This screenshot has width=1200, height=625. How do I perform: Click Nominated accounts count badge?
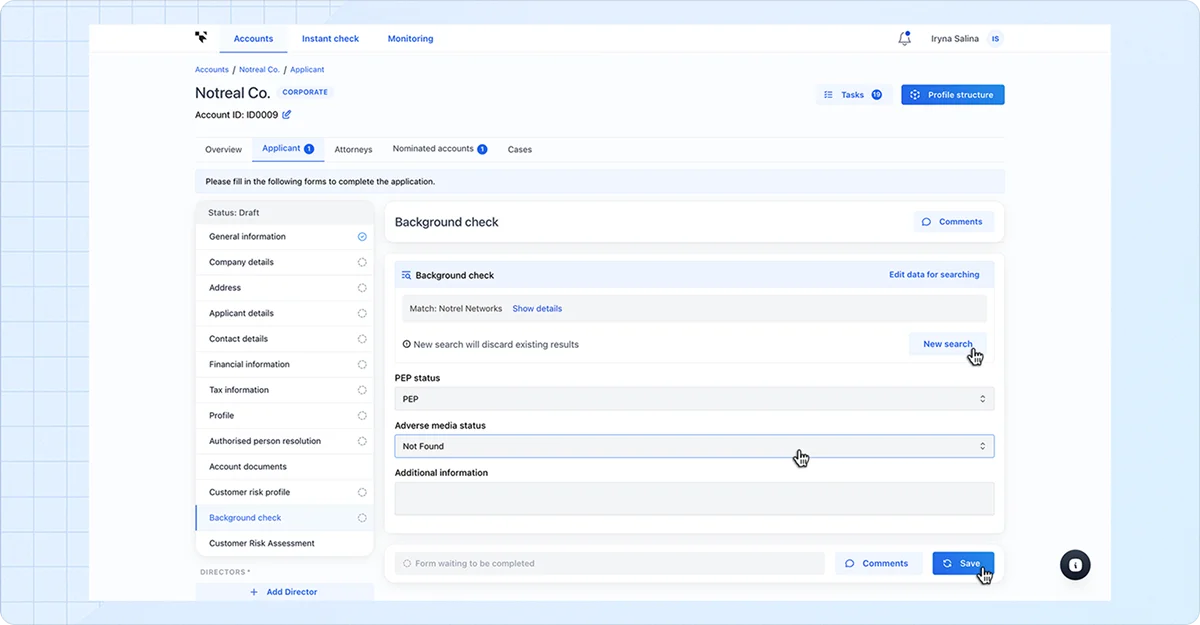482,149
